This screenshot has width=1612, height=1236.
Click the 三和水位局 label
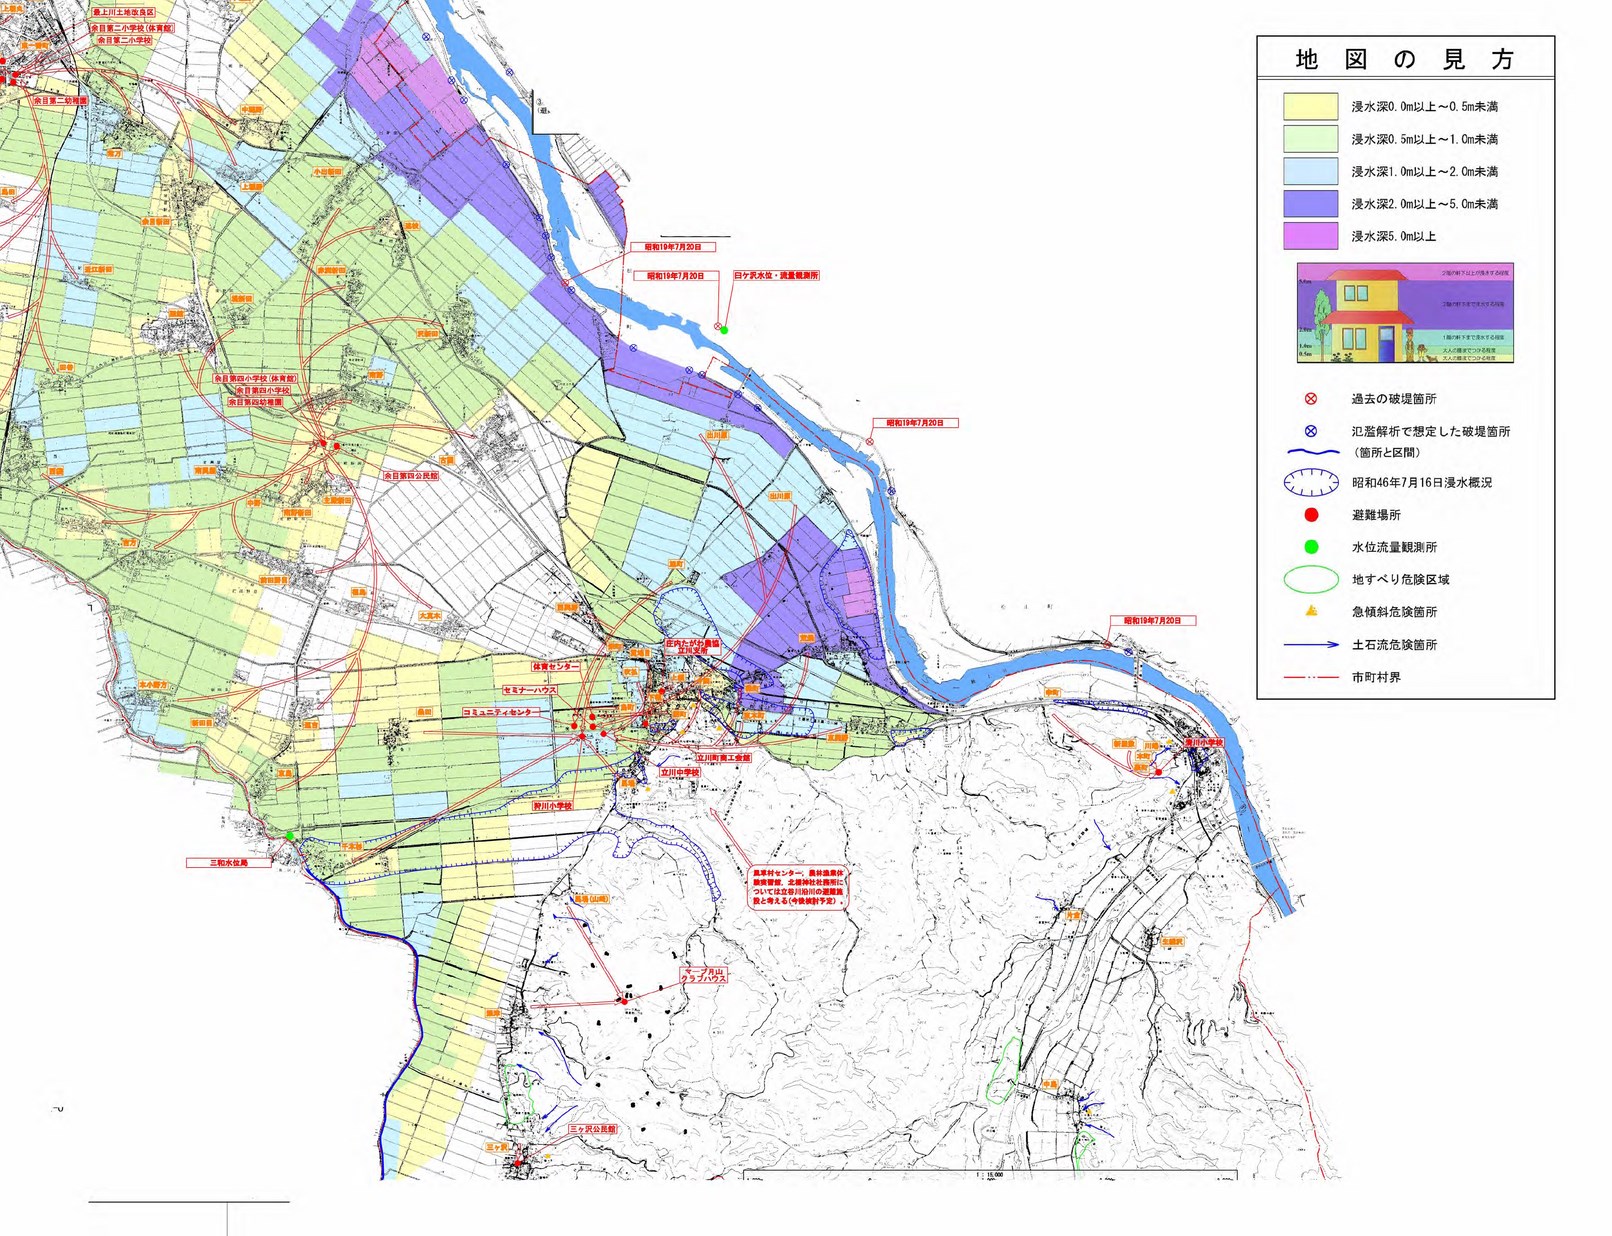point(228,862)
